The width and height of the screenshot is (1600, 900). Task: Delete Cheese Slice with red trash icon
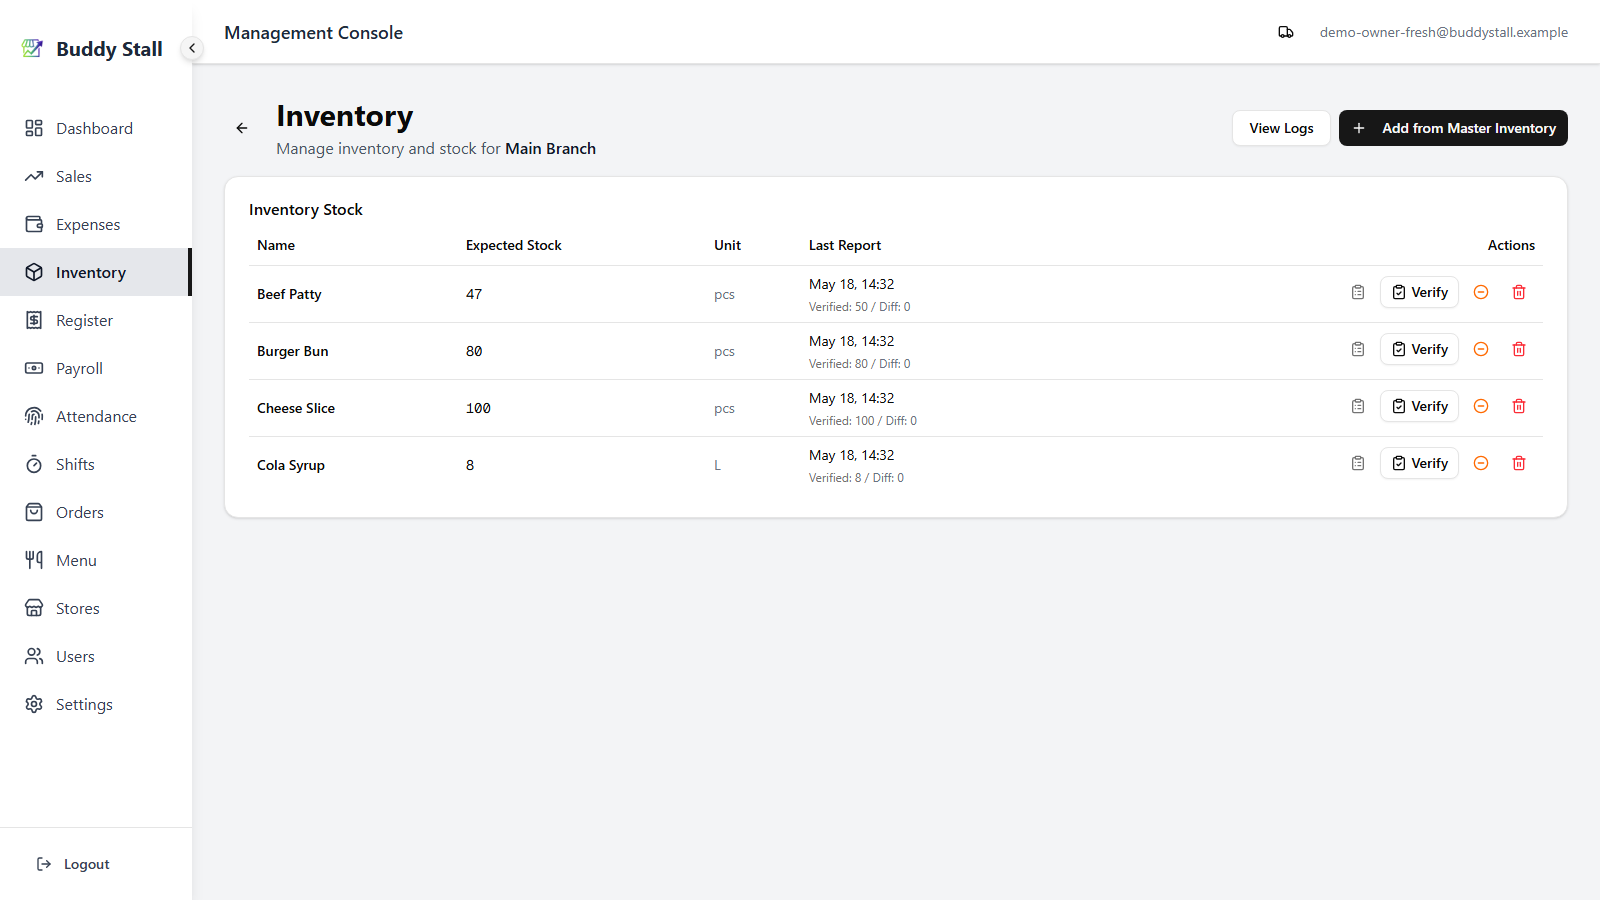[x=1519, y=406]
